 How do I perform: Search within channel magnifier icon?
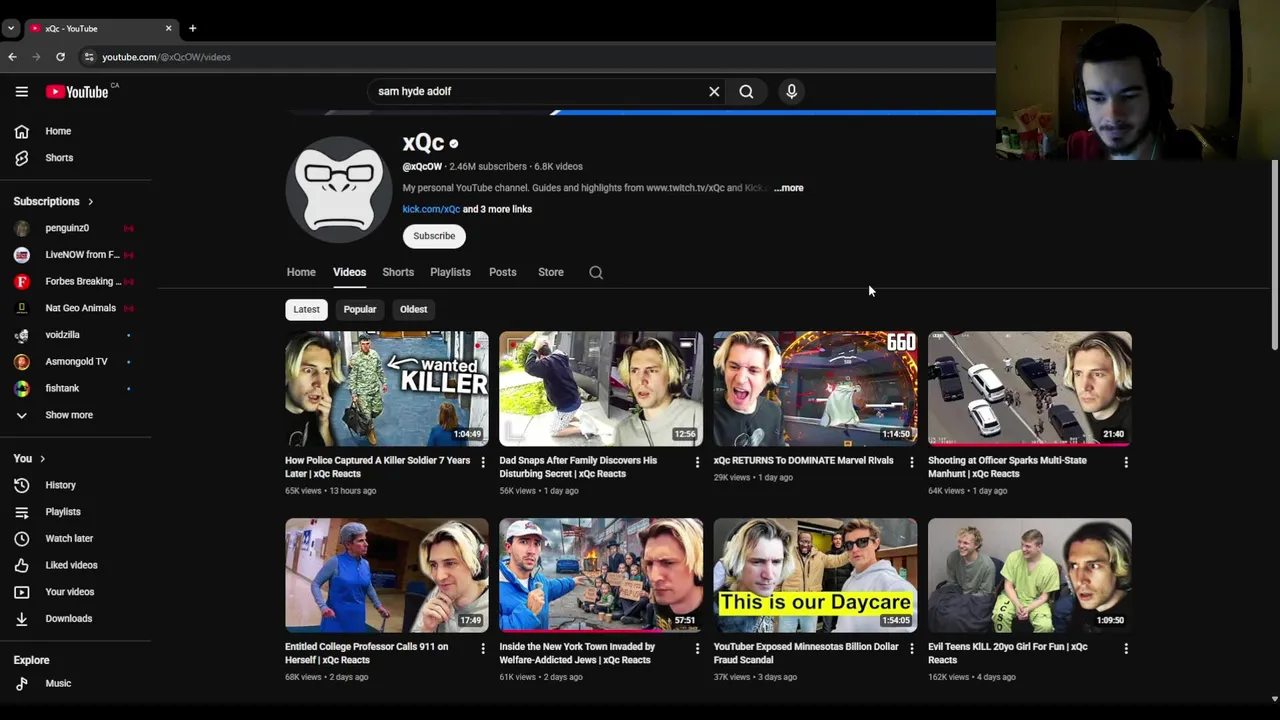click(596, 272)
